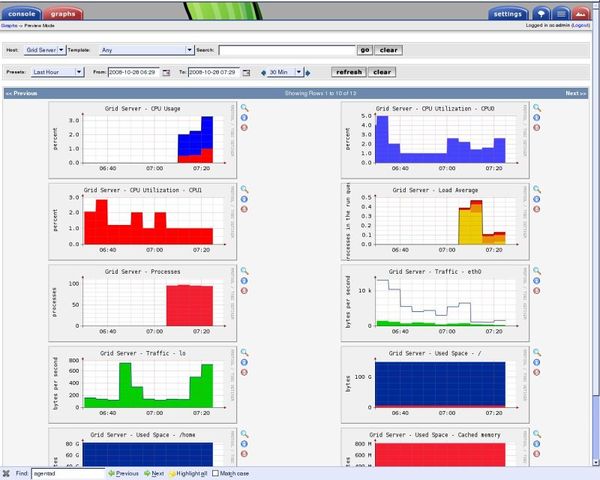Open the Presets dropdown showing Last Hour

(58, 72)
